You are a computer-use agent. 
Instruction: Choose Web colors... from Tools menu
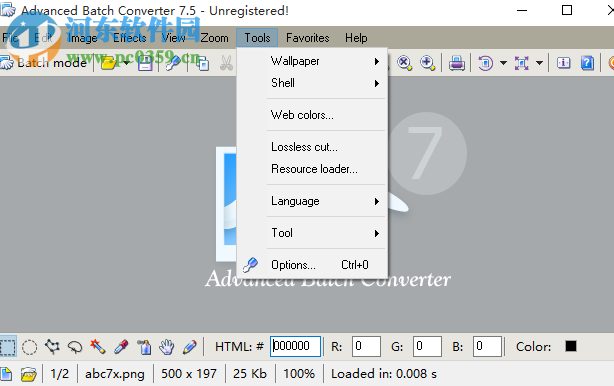click(x=312, y=115)
